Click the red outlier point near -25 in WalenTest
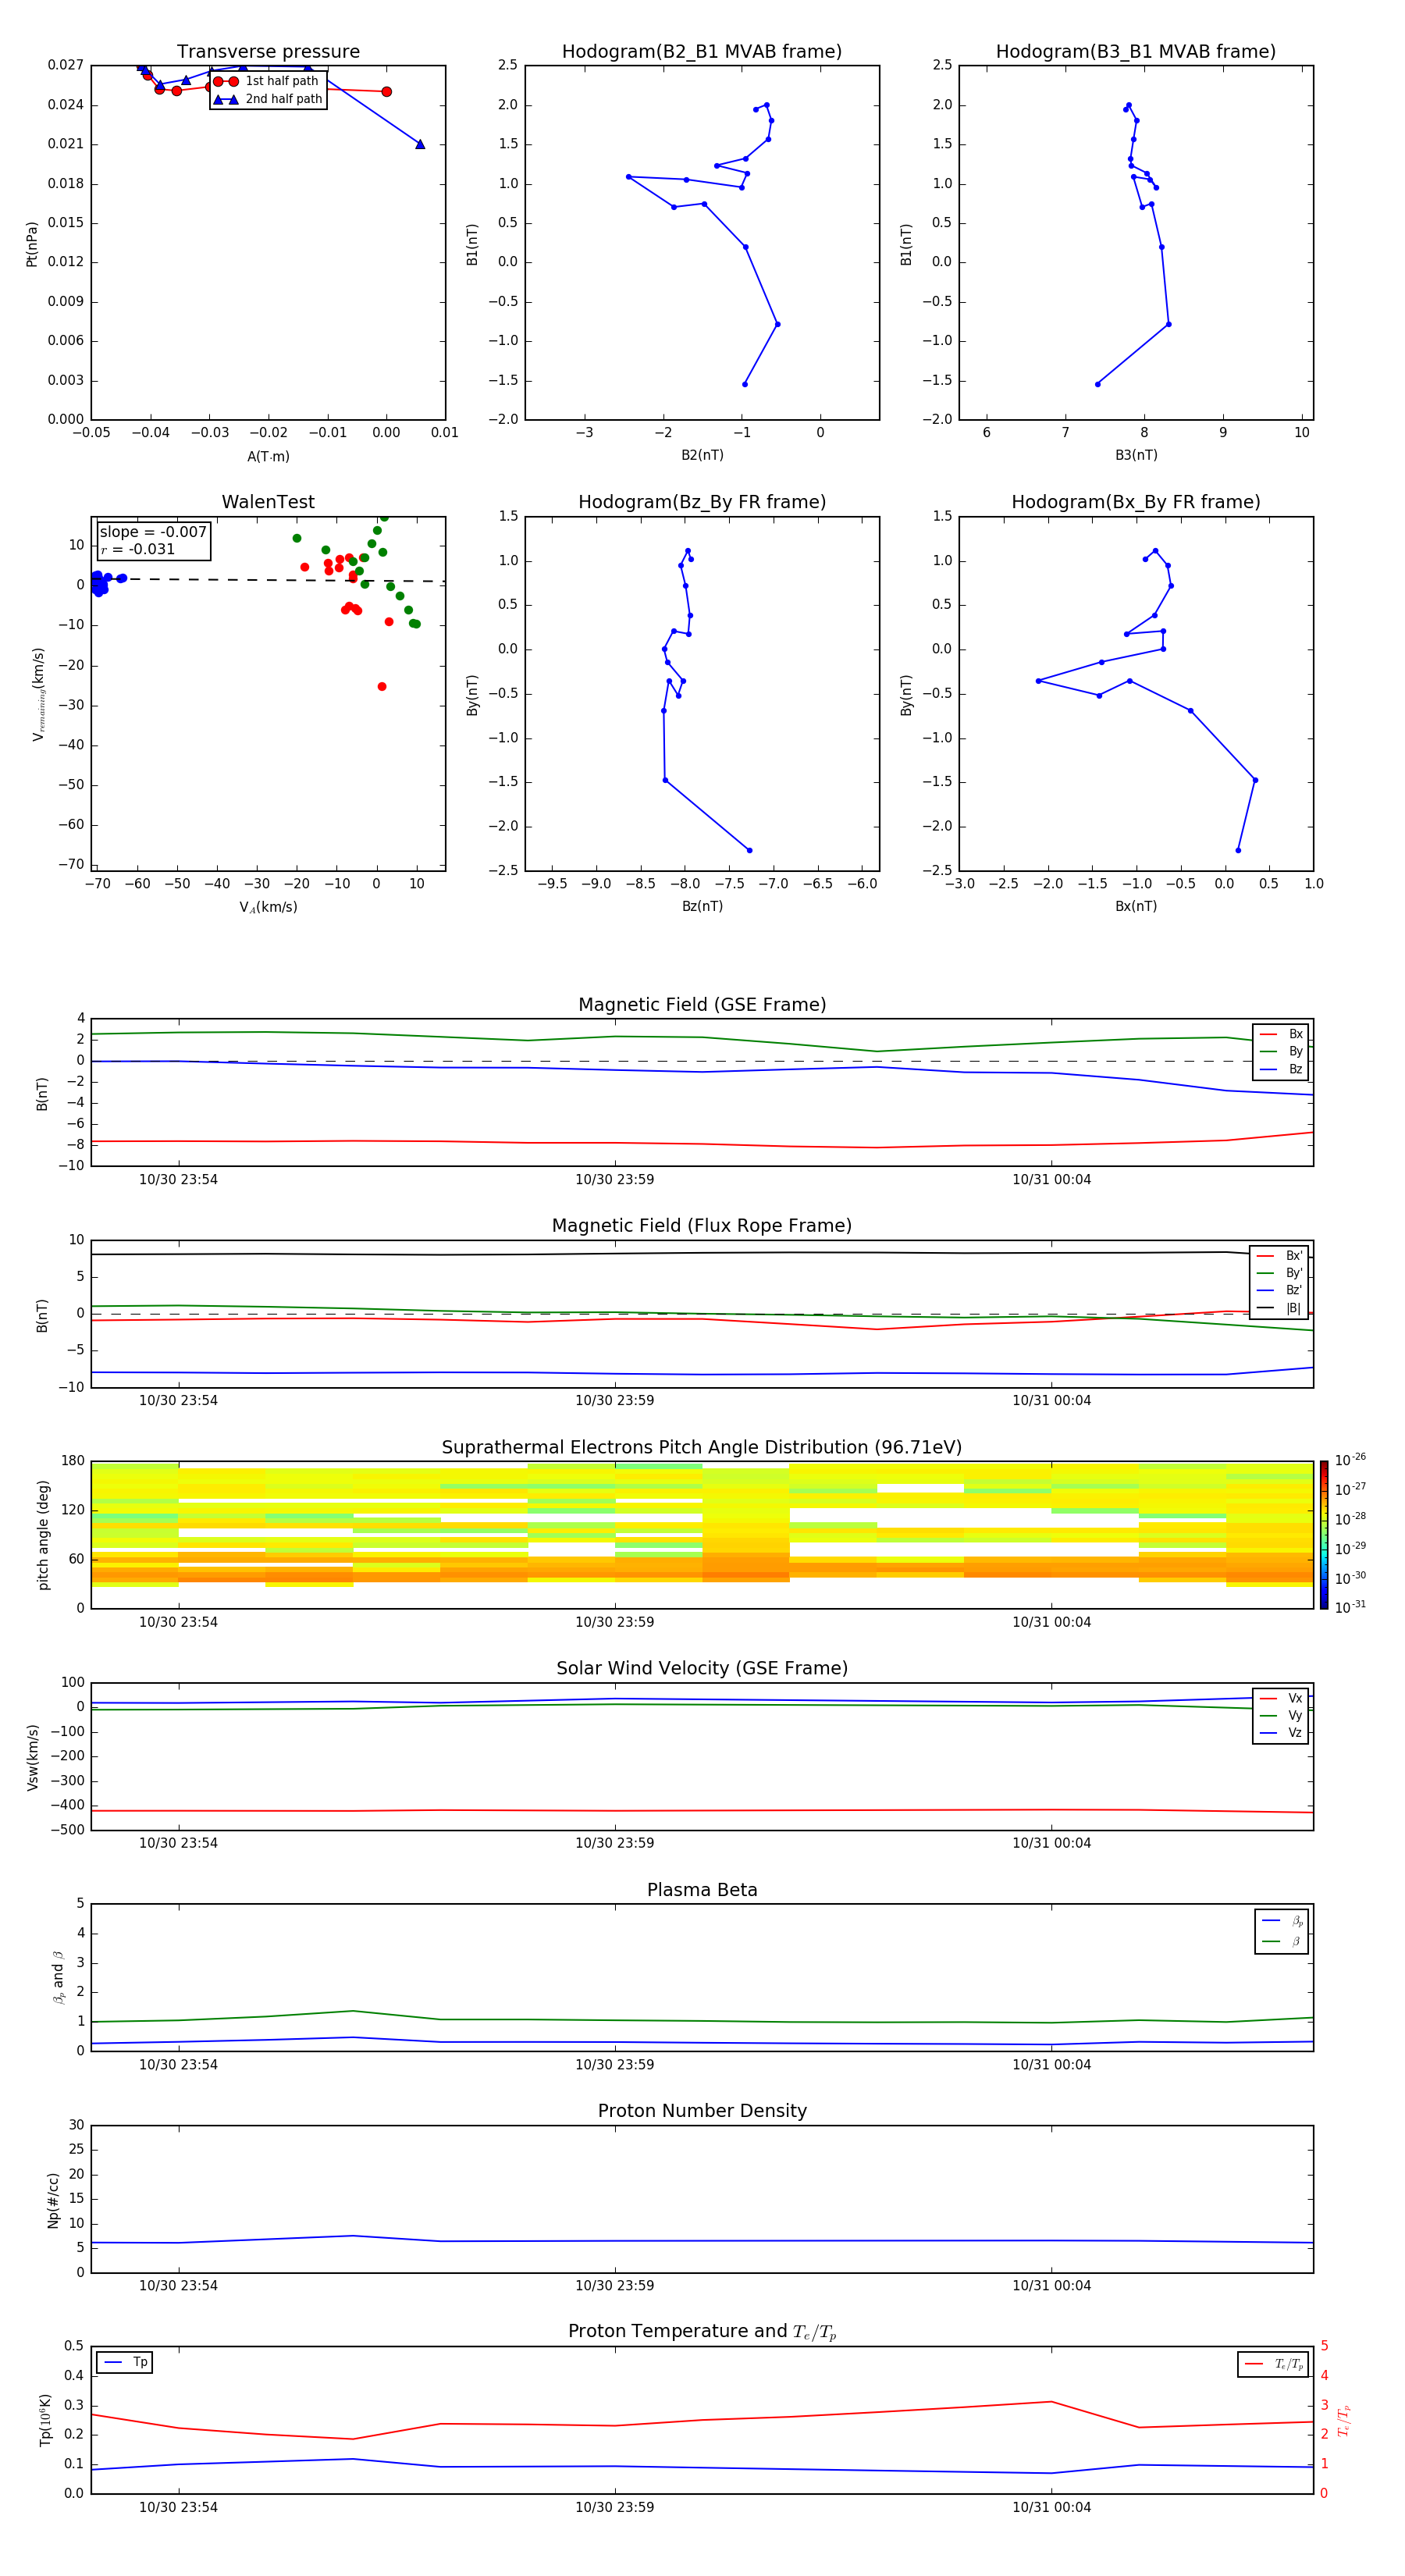 (x=382, y=686)
